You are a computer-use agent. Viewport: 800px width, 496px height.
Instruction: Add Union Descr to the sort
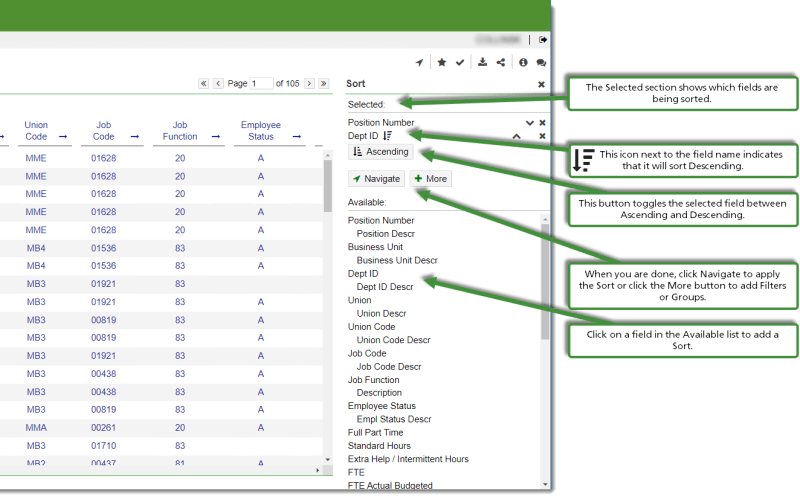pos(382,313)
